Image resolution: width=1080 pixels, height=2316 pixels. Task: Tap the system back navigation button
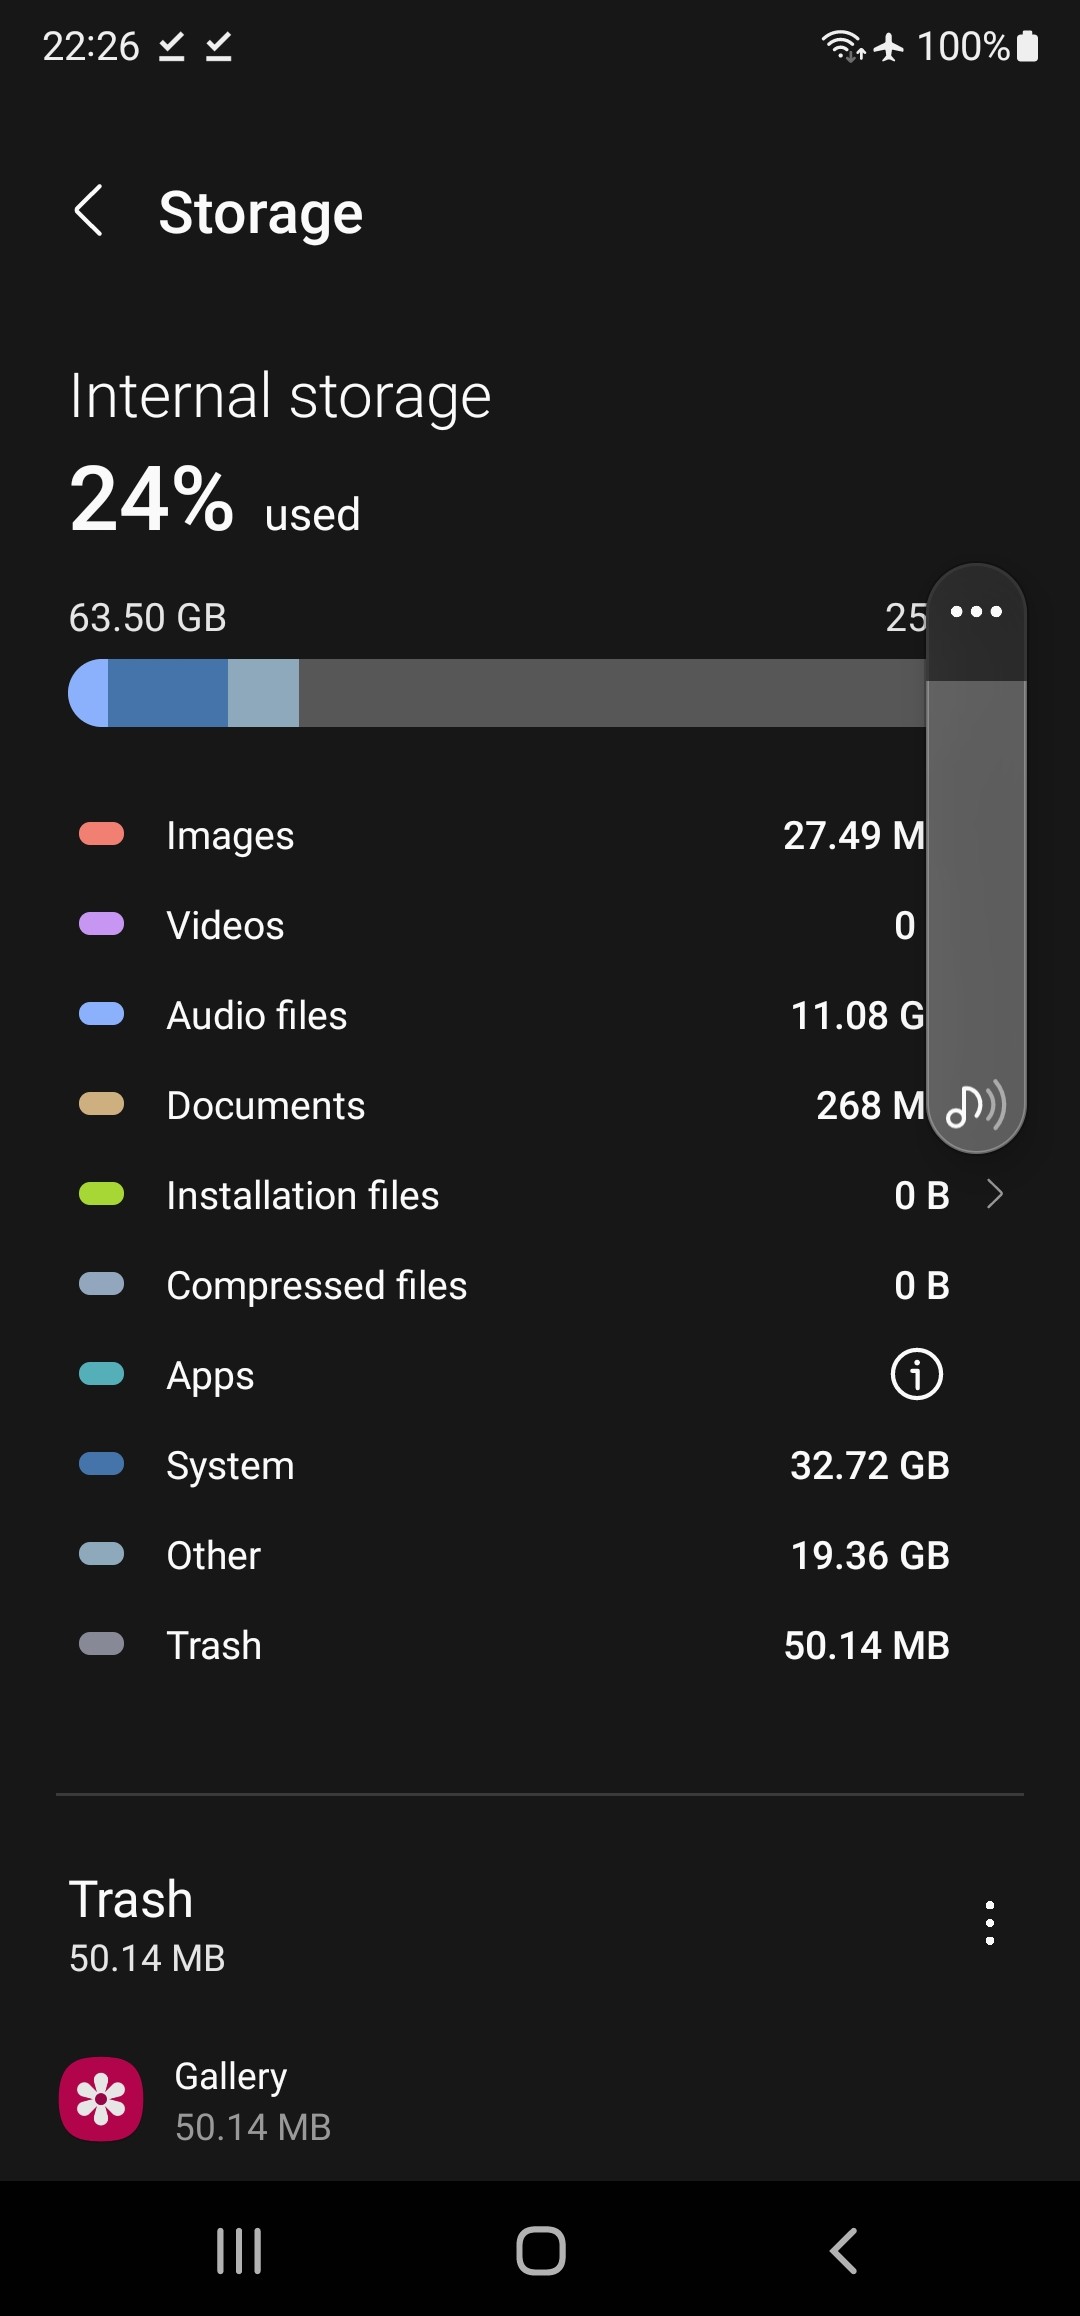pyautogui.click(x=843, y=2251)
